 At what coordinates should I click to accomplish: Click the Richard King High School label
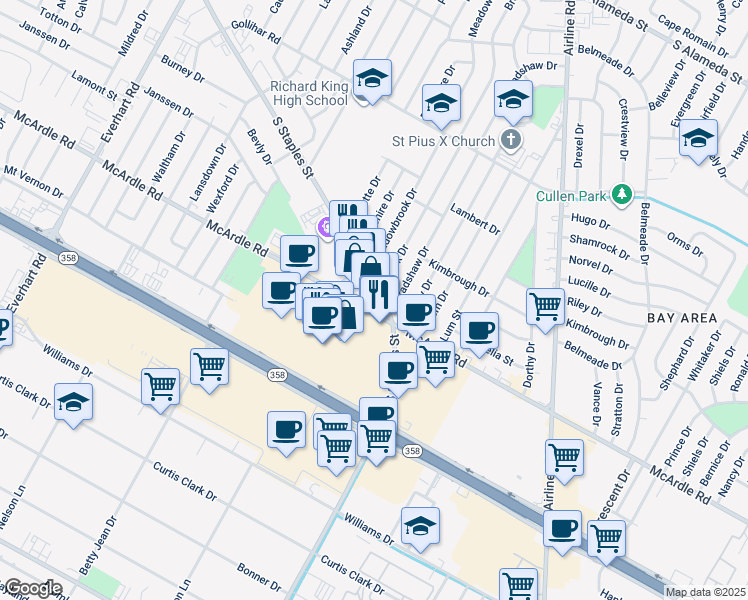pos(309,94)
